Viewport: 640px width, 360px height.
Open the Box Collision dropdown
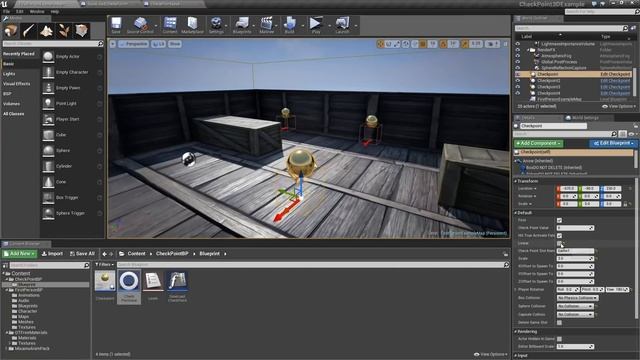578,298
